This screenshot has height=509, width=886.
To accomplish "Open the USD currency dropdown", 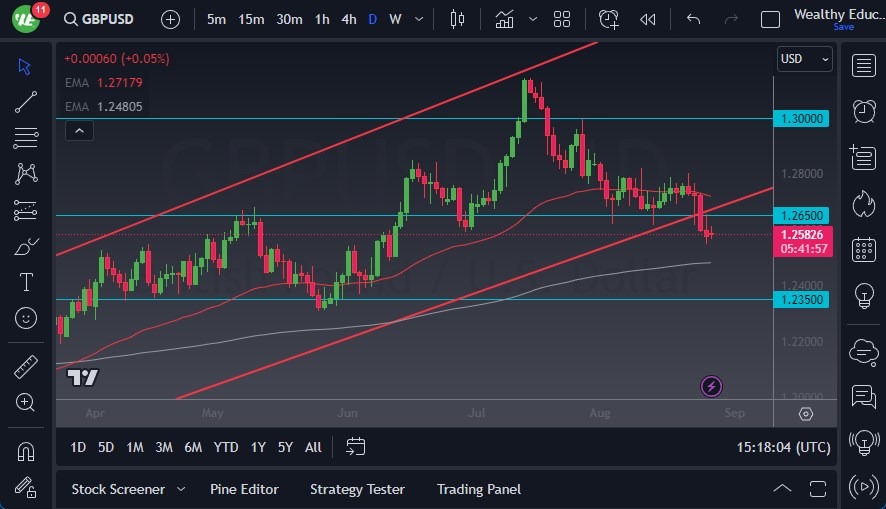I will [804, 59].
